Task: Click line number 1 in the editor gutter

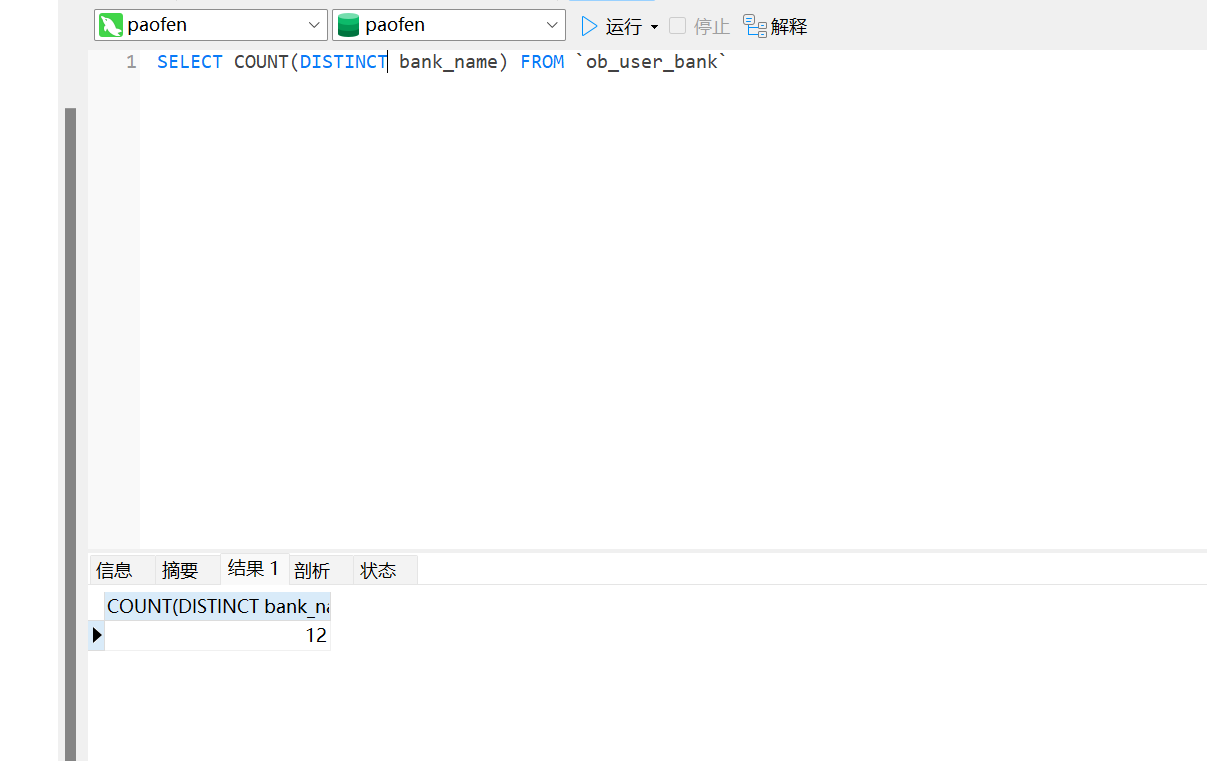Action: pyautogui.click(x=131, y=62)
